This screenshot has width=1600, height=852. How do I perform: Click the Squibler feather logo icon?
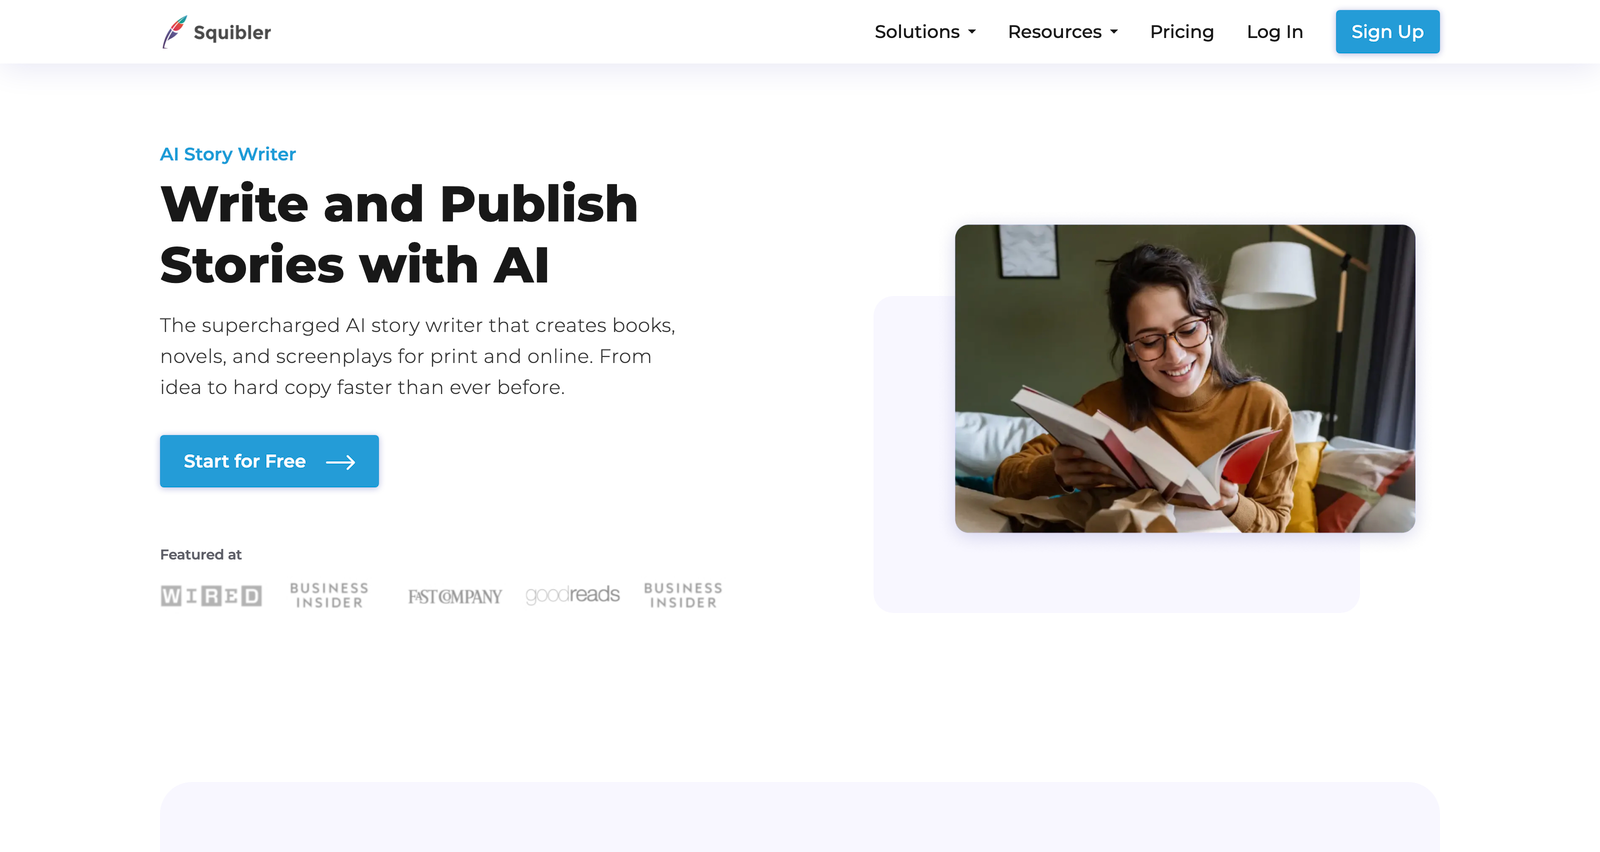click(x=174, y=32)
